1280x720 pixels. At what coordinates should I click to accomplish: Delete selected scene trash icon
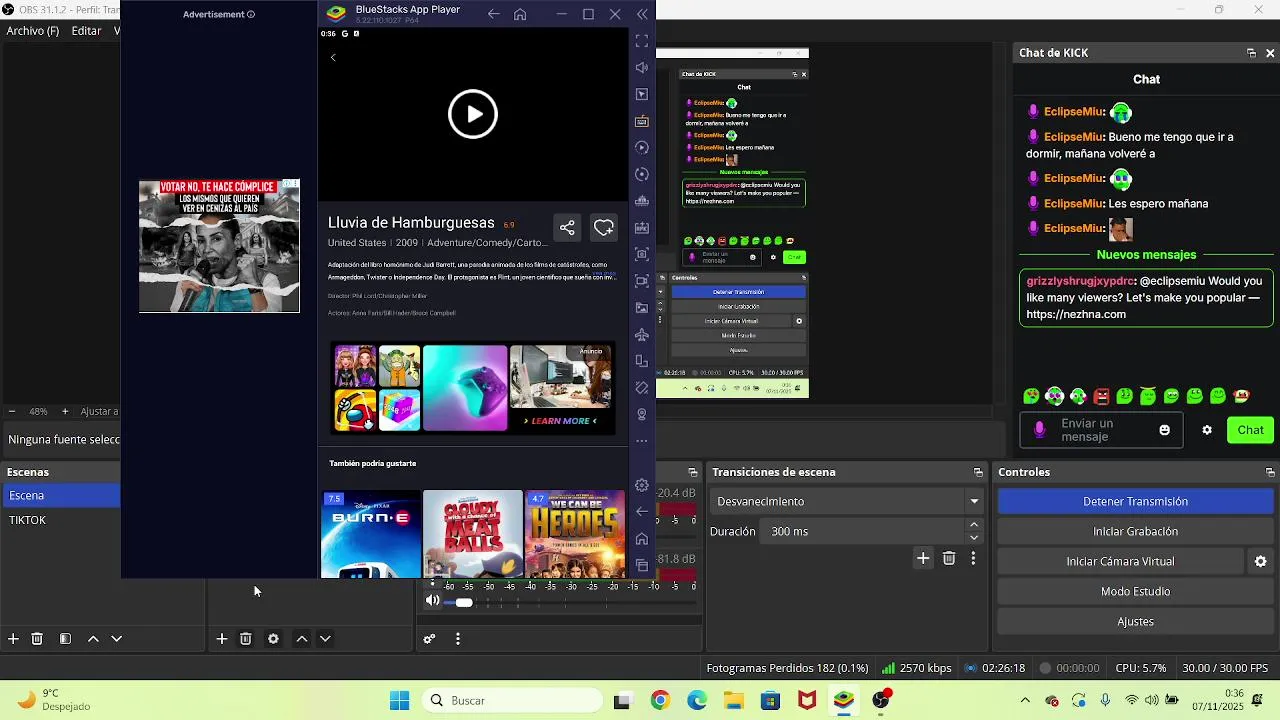[37, 639]
